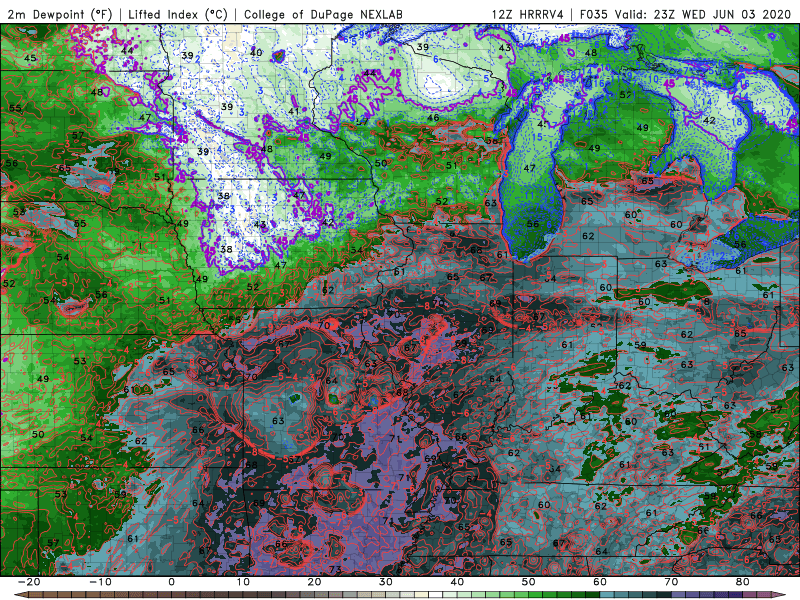The image size is (800, 600).
Task: Click the '-10' label on the color scale
Action: click(x=100, y=582)
